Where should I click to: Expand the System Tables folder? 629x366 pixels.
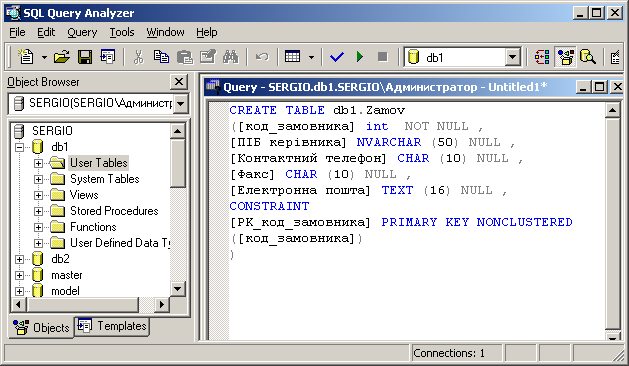point(38,179)
